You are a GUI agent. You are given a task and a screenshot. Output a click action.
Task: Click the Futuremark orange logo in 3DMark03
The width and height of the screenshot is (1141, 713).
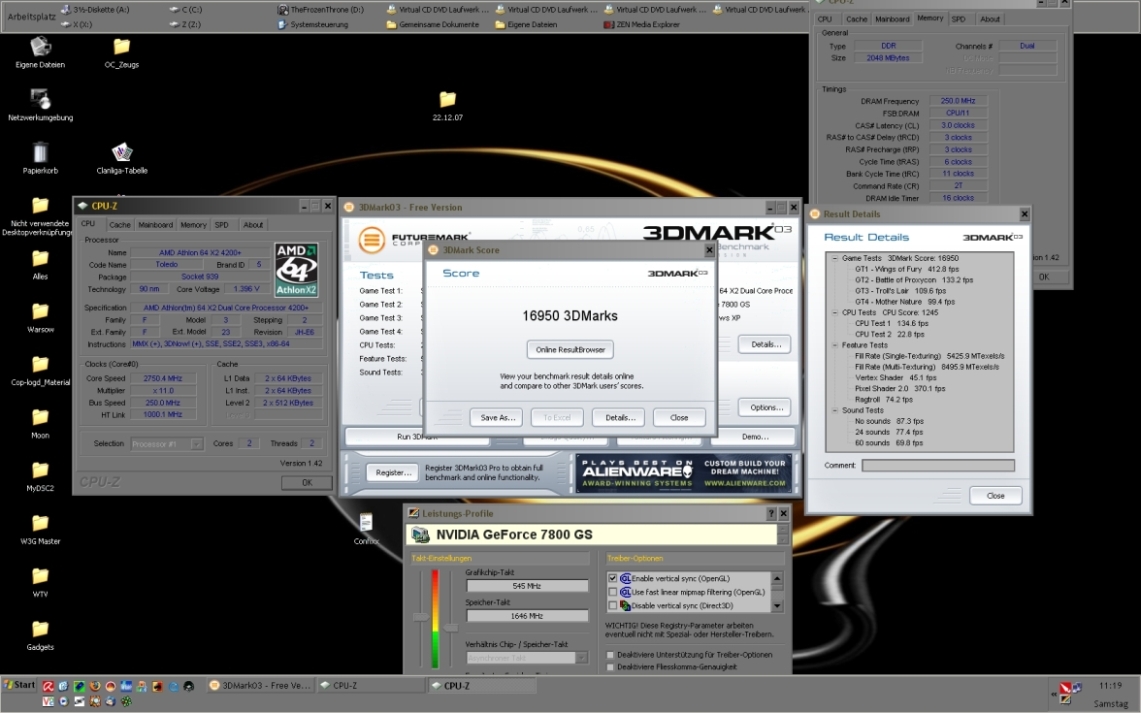click(371, 239)
